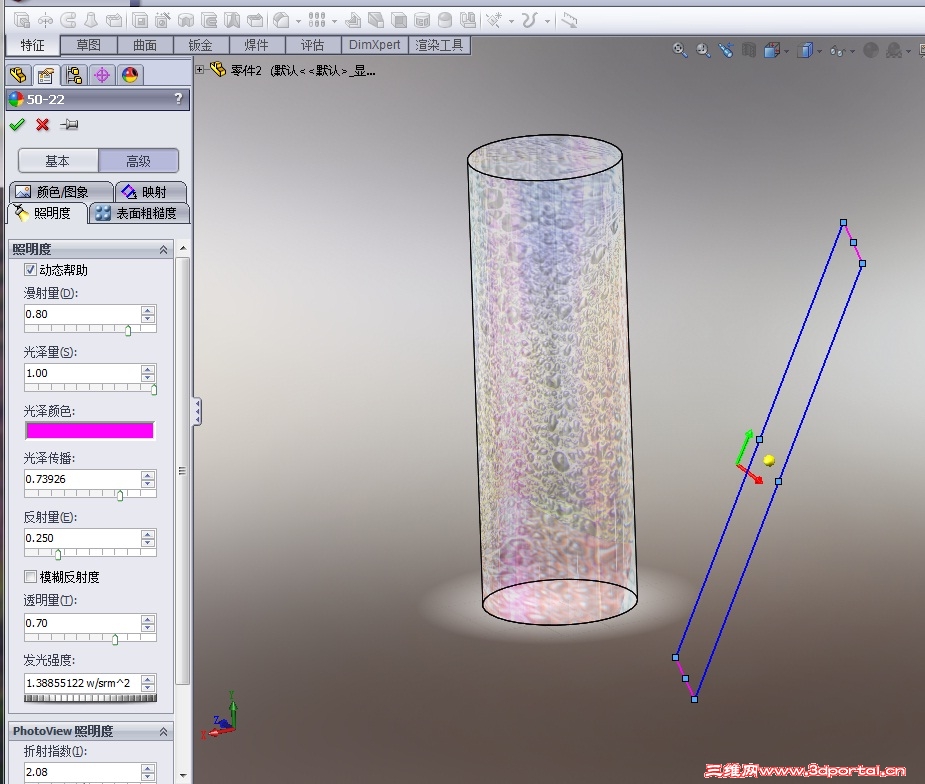Image resolution: width=925 pixels, height=784 pixels.
Task: Select the DimXpert command tab
Action: coord(375,45)
